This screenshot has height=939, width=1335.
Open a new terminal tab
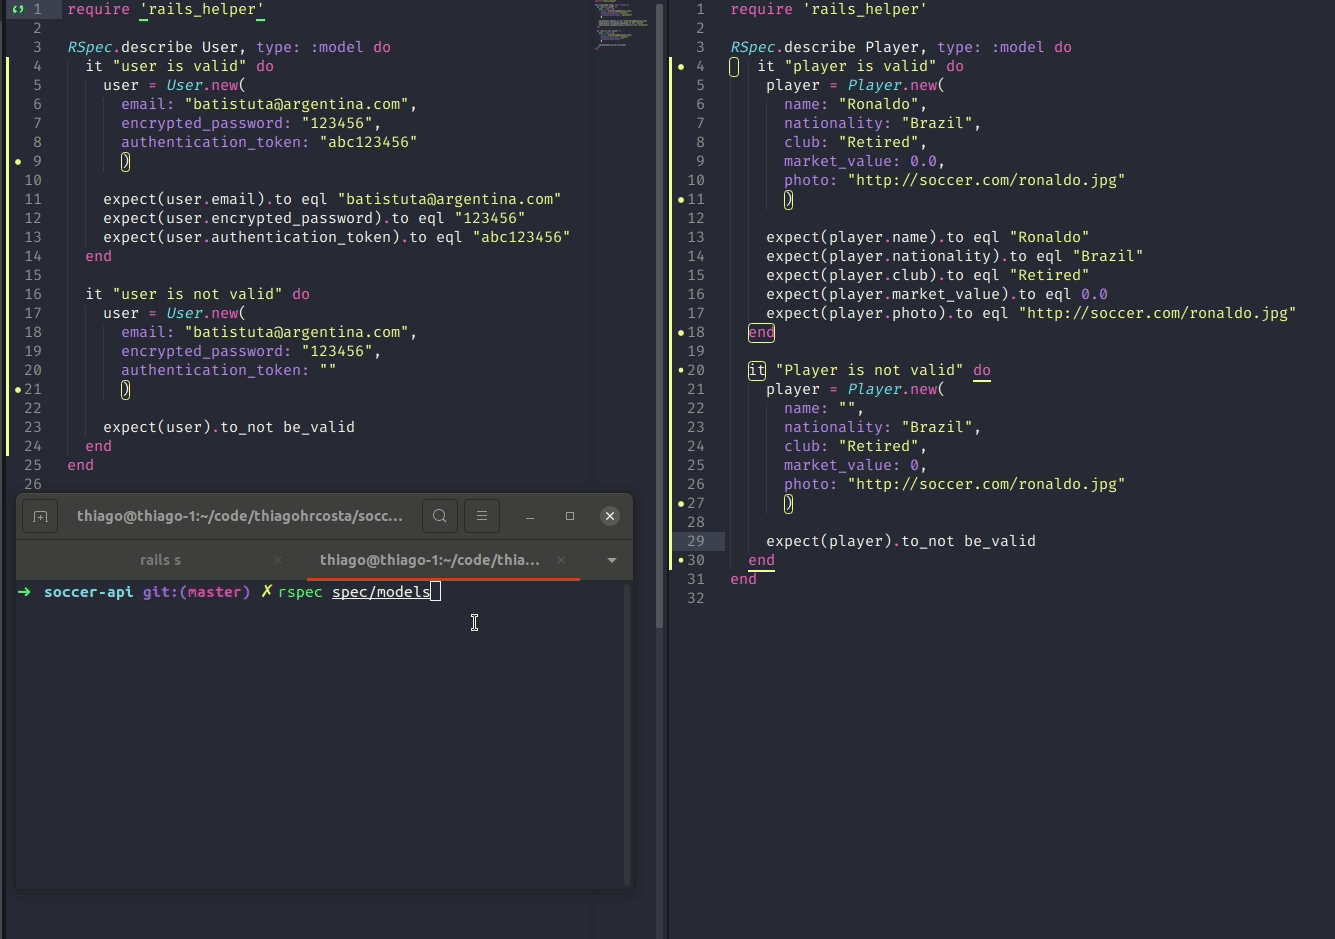(40, 516)
